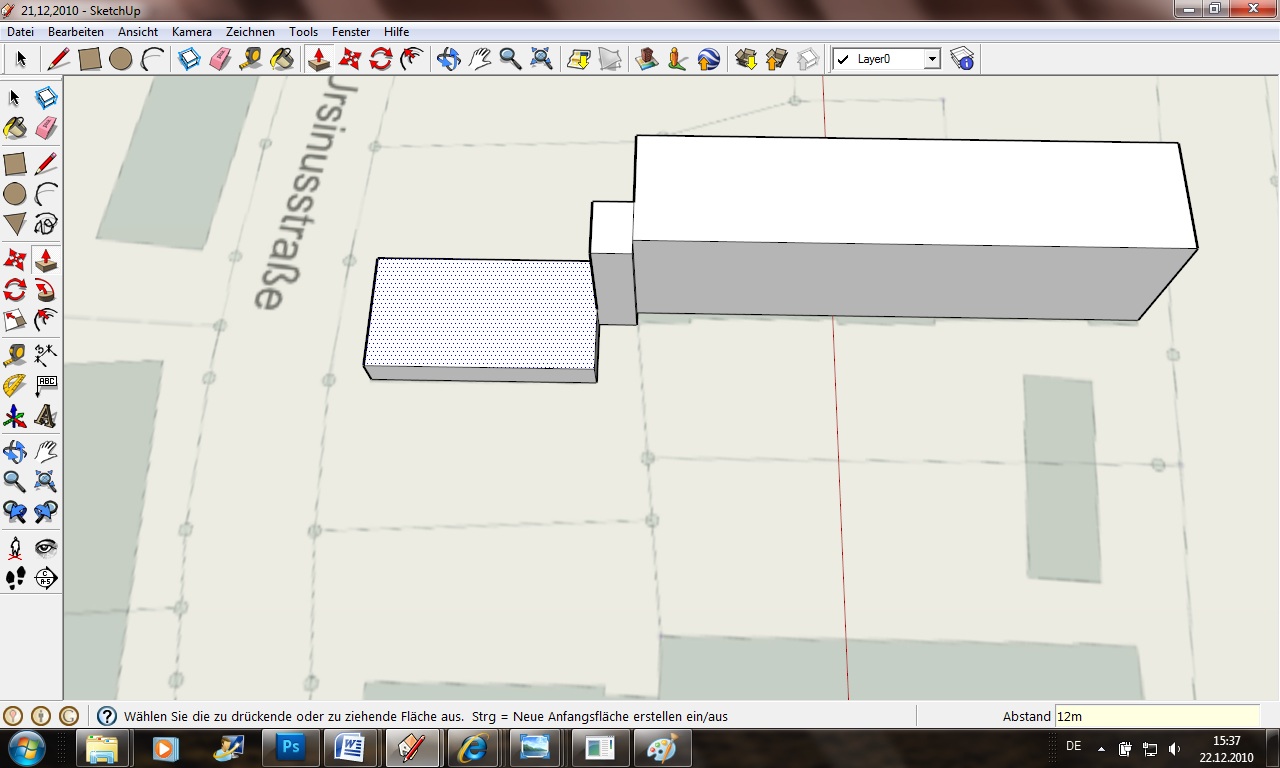Image resolution: width=1280 pixels, height=768 pixels.
Task: Select the Follow Me tool
Action: (47, 290)
